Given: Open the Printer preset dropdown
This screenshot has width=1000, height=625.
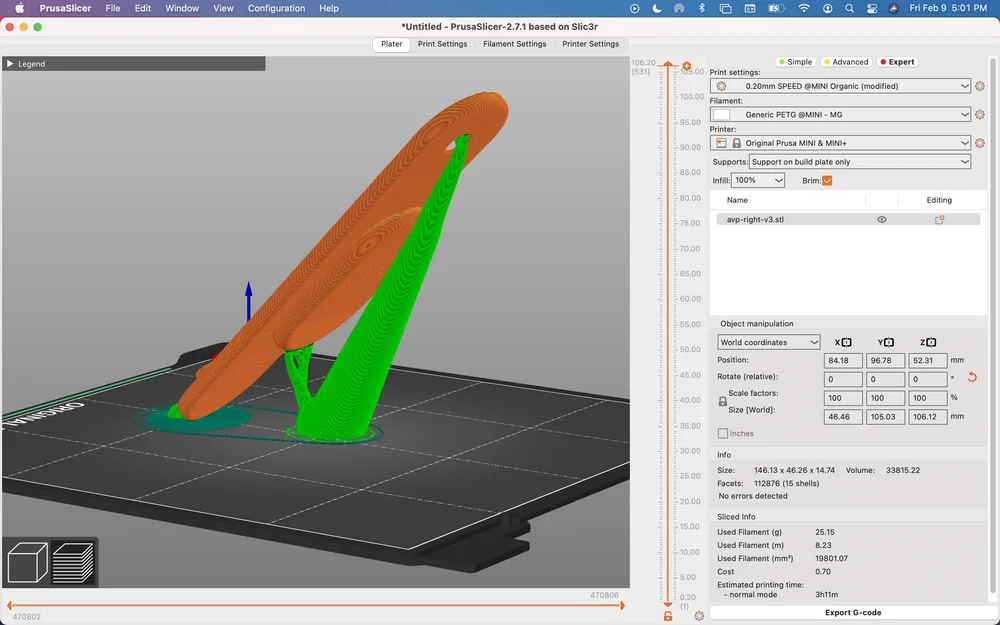Looking at the screenshot, I should click(840, 143).
